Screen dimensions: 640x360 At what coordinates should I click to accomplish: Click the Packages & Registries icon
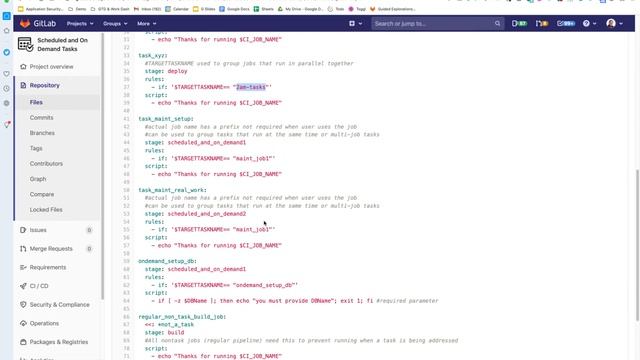[23, 342]
